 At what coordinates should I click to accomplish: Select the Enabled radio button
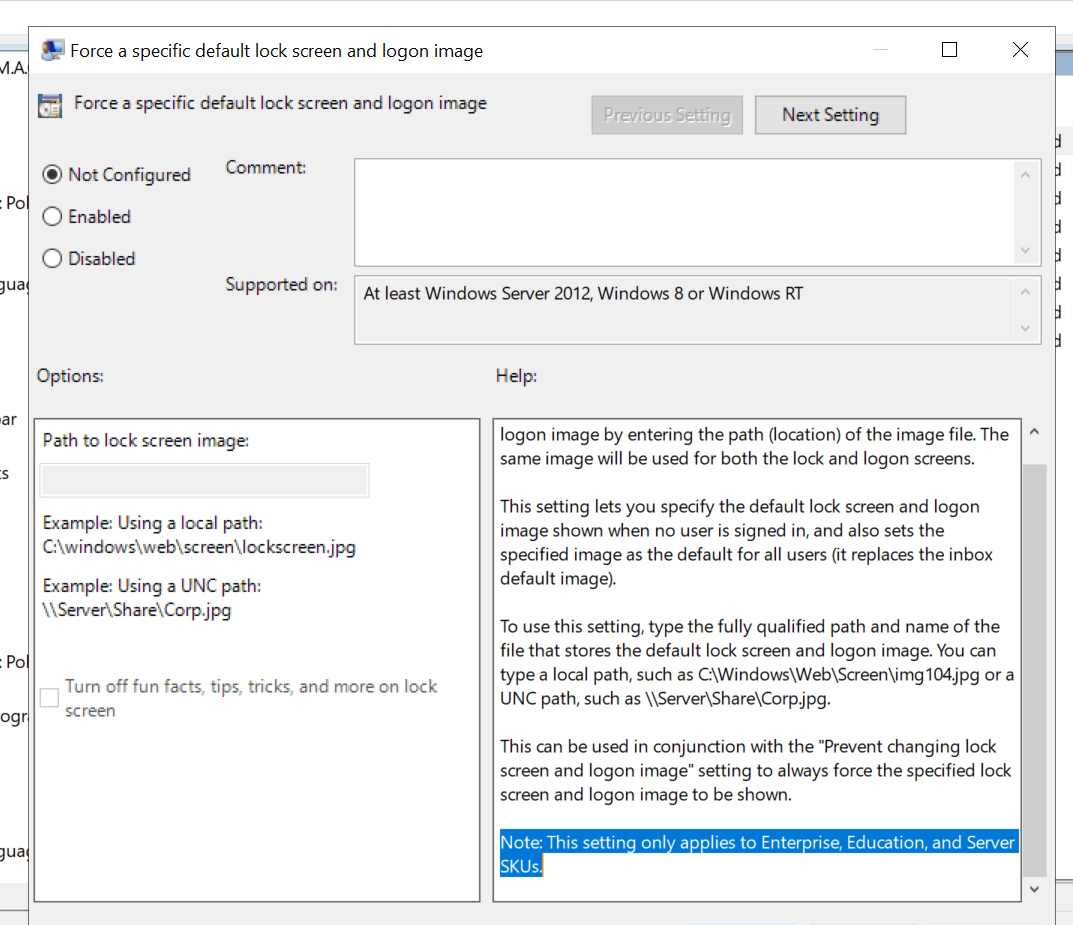(52, 217)
